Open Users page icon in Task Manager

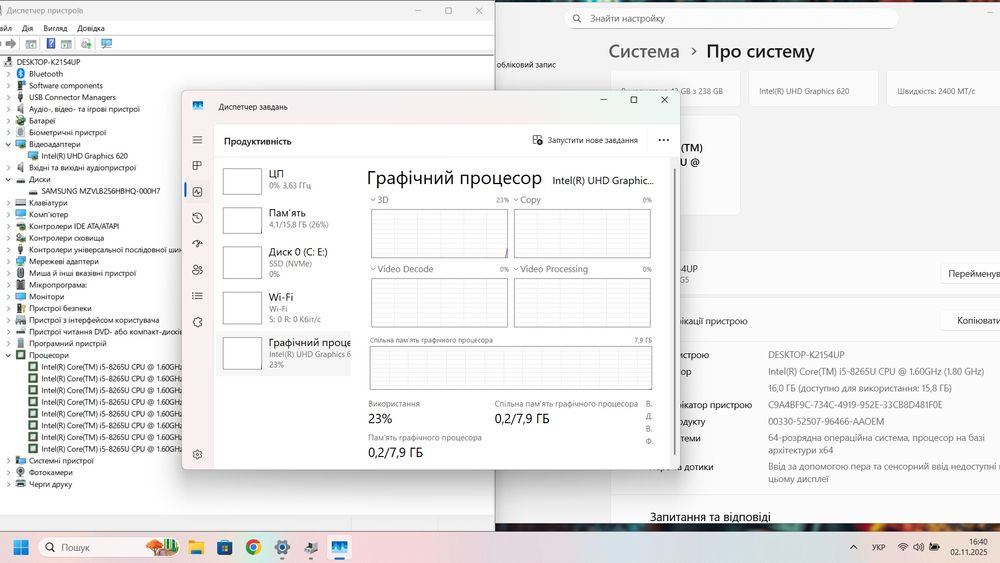(197, 270)
